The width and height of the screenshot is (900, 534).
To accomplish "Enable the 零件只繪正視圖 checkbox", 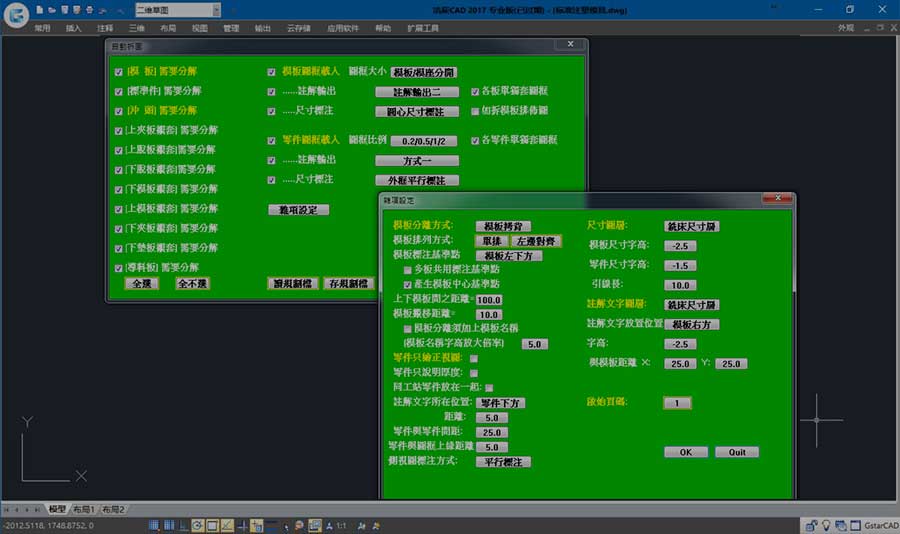I will click(474, 358).
